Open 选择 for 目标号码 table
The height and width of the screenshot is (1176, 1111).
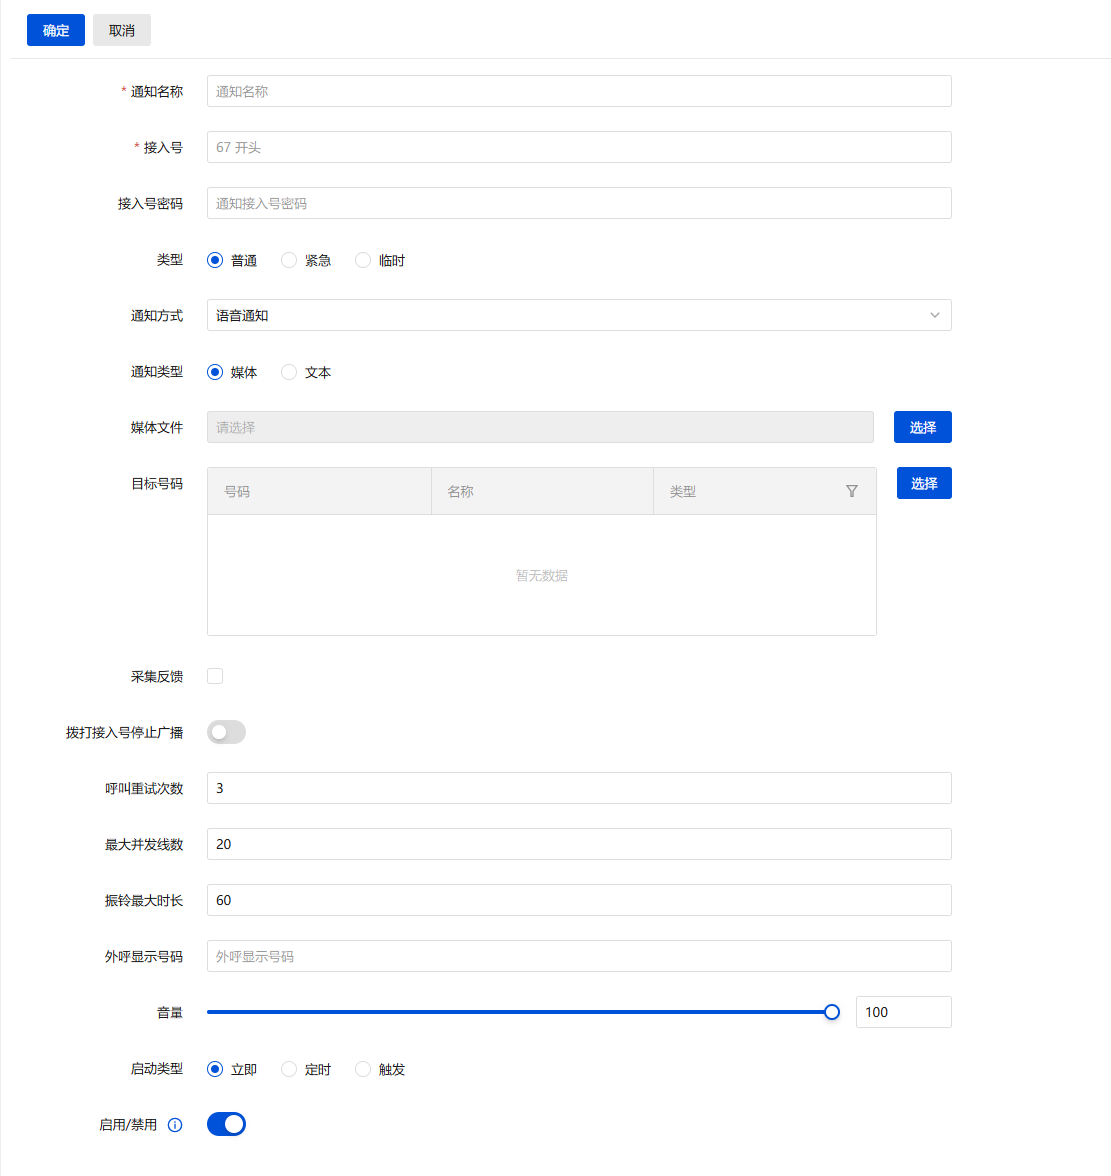click(x=923, y=483)
